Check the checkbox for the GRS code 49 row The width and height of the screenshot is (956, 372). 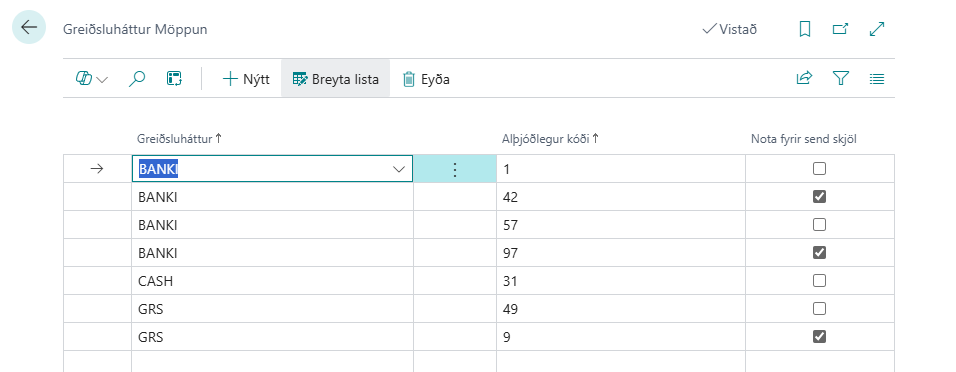819,308
